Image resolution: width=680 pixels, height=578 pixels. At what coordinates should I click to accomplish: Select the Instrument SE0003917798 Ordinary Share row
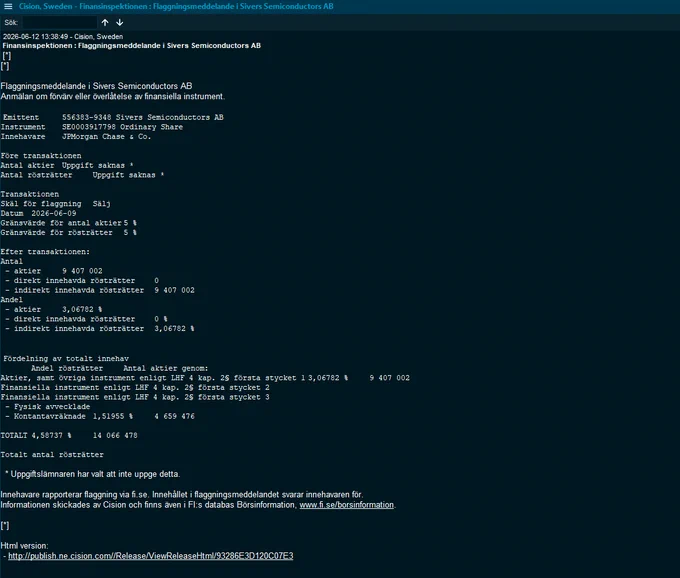92,127
